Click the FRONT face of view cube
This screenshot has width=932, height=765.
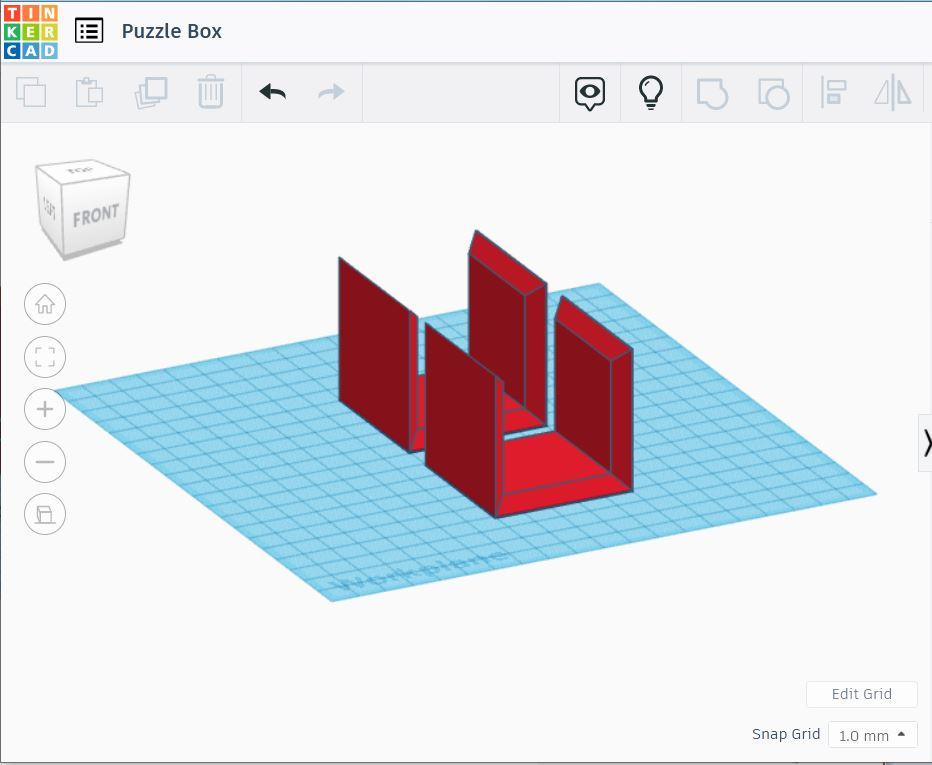point(95,216)
